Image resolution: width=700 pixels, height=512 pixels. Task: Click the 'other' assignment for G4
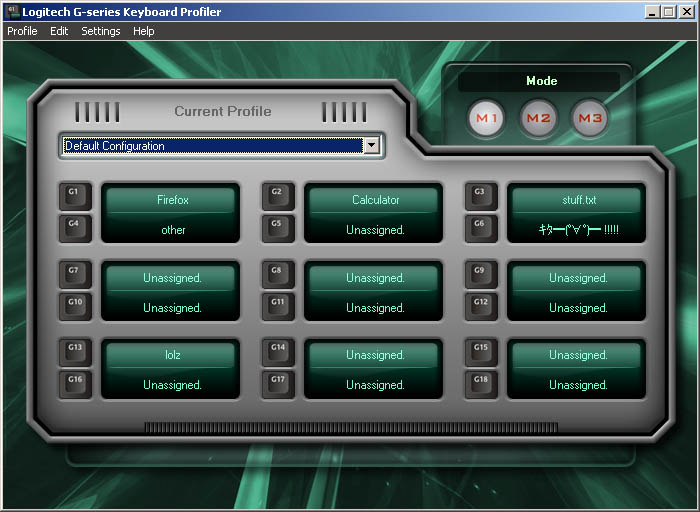click(x=171, y=228)
